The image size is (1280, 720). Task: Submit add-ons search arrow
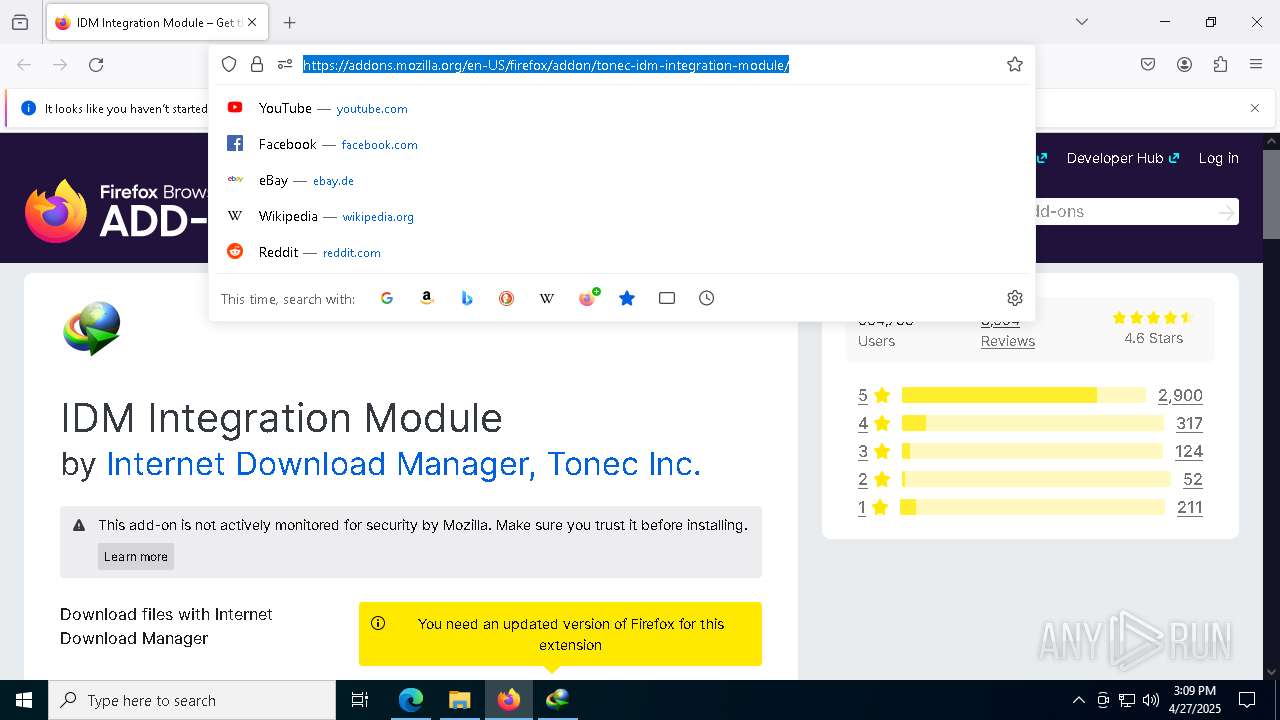(1226, 212)
